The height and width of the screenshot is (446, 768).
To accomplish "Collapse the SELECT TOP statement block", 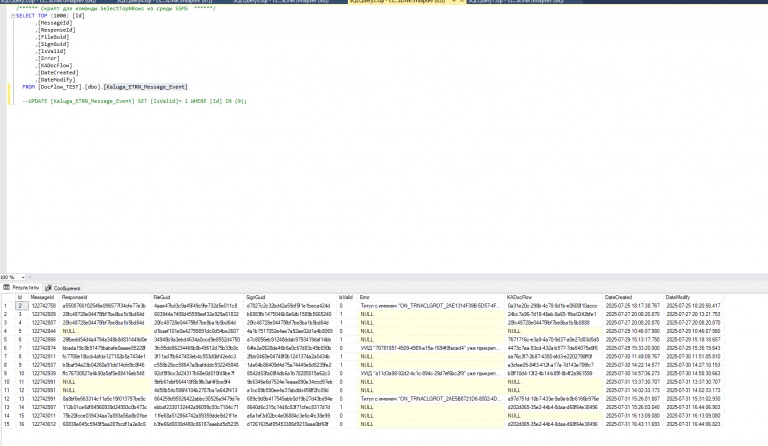I will tap(13, 16).
